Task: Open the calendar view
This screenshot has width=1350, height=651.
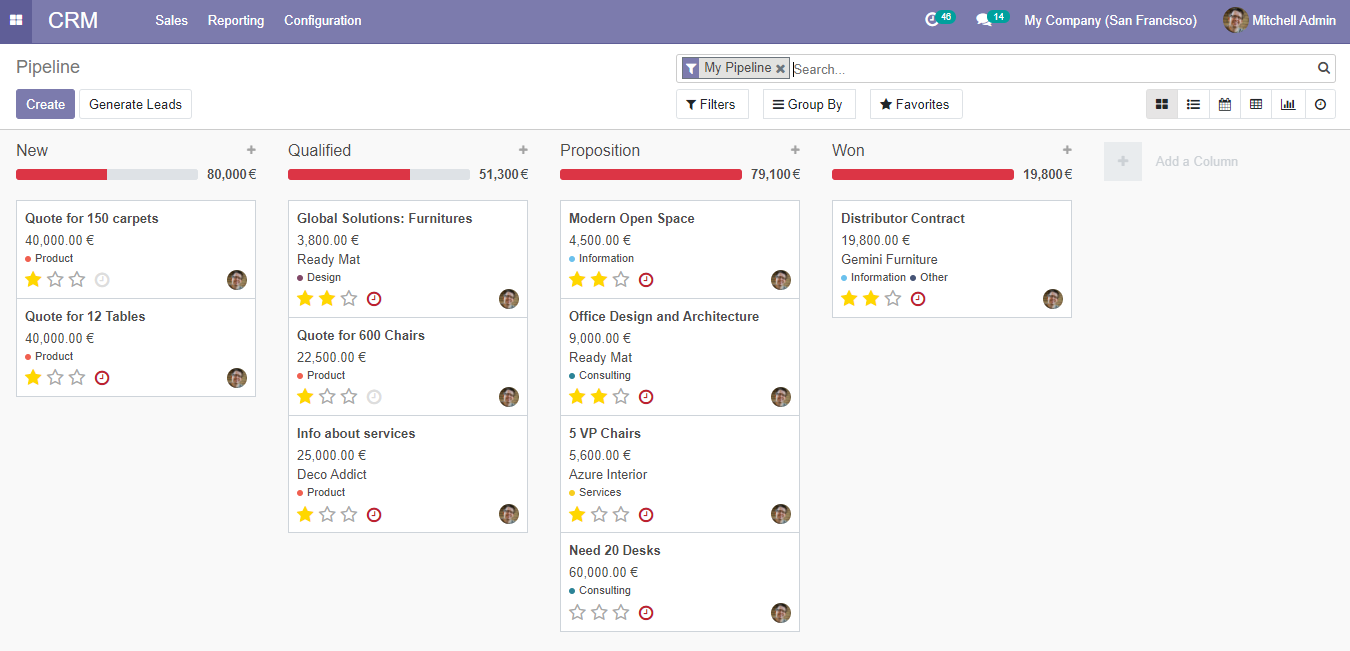Action: coord(1224,103)
